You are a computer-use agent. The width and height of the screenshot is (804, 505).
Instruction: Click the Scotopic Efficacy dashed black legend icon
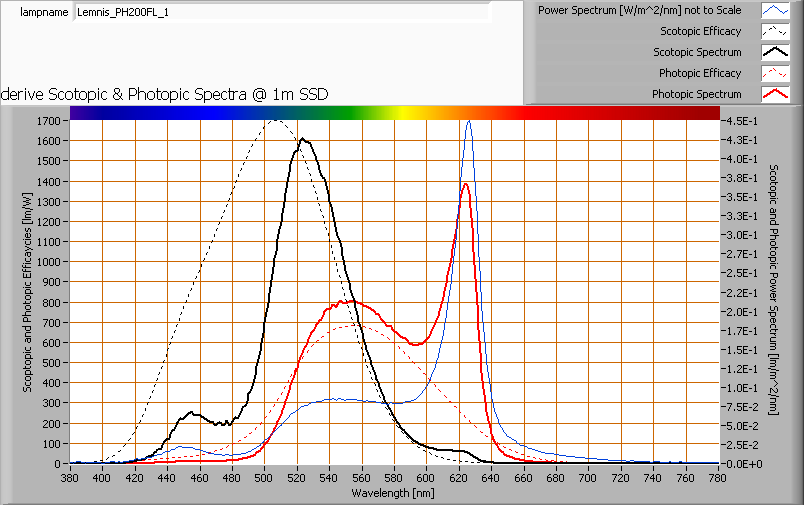[776, 31]
